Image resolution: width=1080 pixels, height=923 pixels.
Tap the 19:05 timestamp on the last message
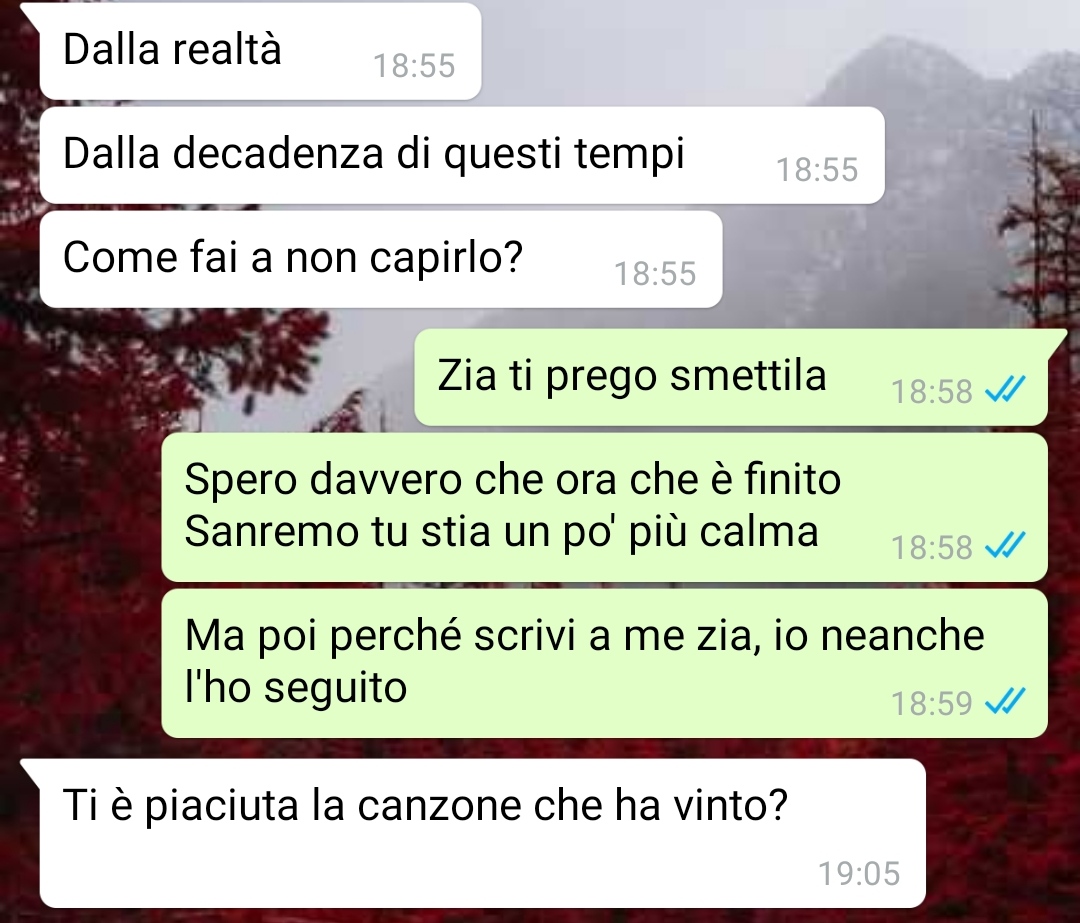[859, 873]
